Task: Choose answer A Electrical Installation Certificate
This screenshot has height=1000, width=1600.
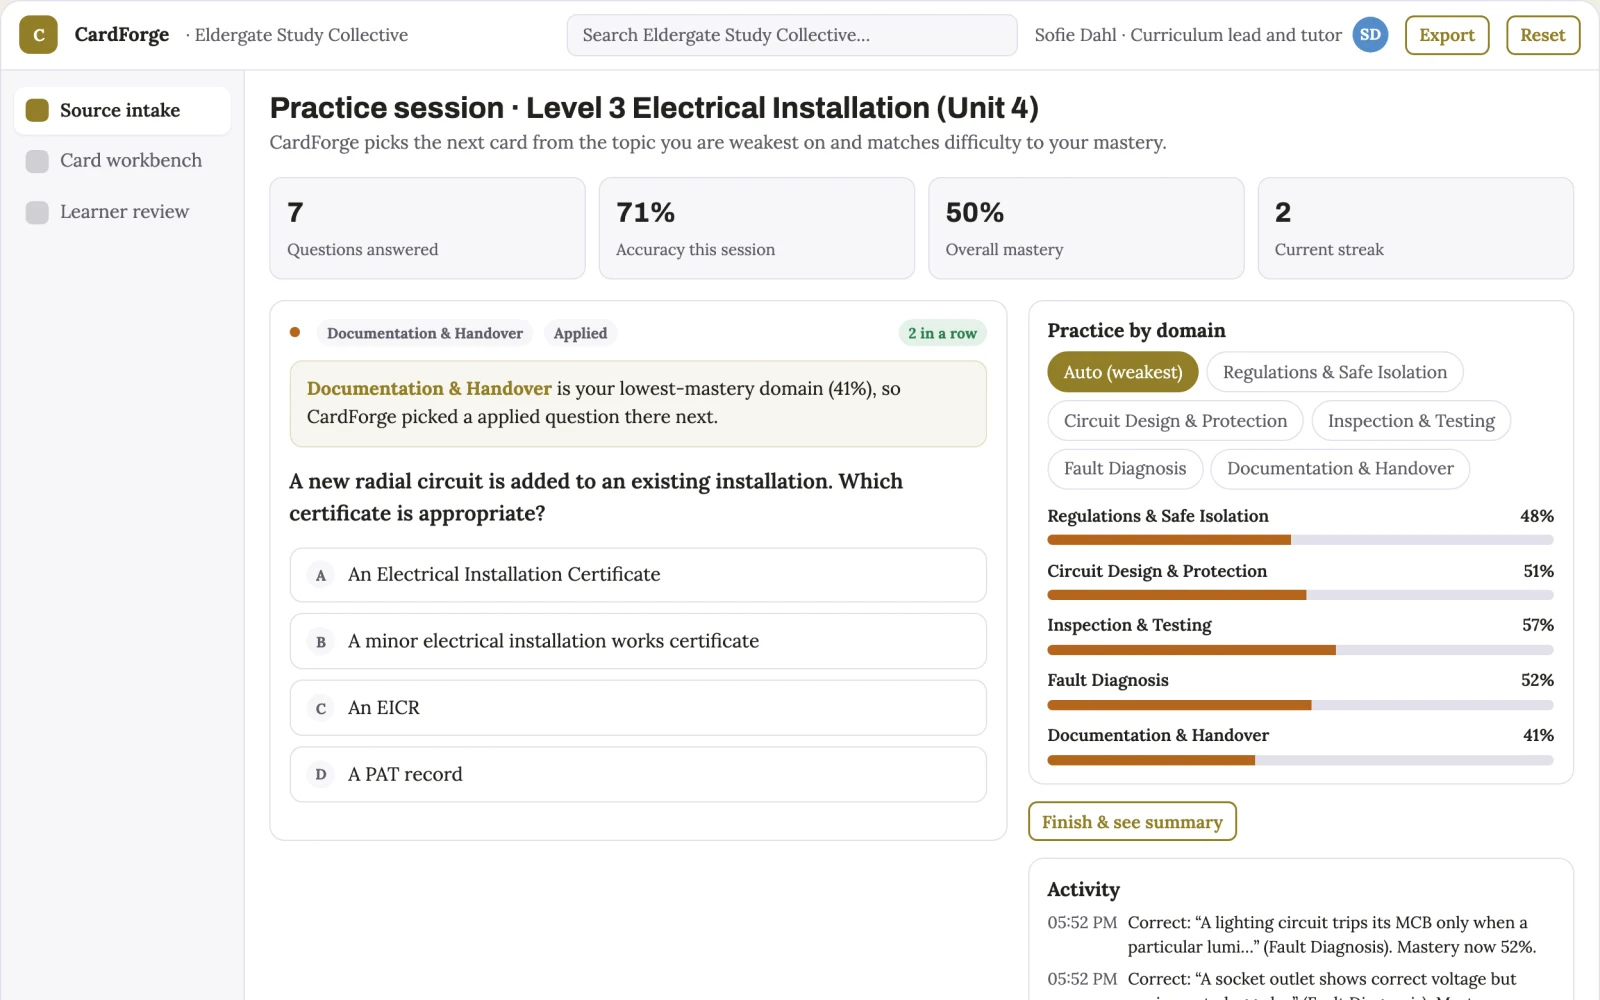Action: [x=638, y=575]
